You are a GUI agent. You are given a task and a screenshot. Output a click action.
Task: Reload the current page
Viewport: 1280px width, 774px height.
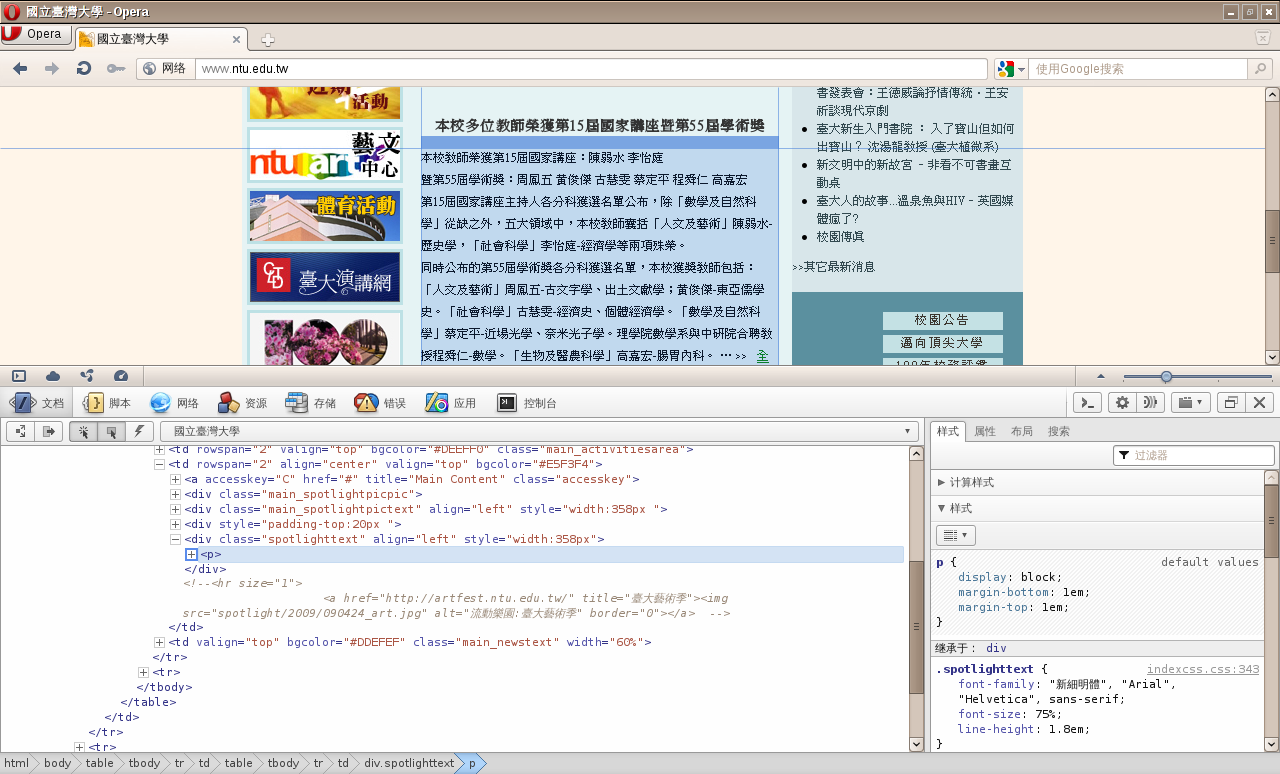click(x=84, y=69)
